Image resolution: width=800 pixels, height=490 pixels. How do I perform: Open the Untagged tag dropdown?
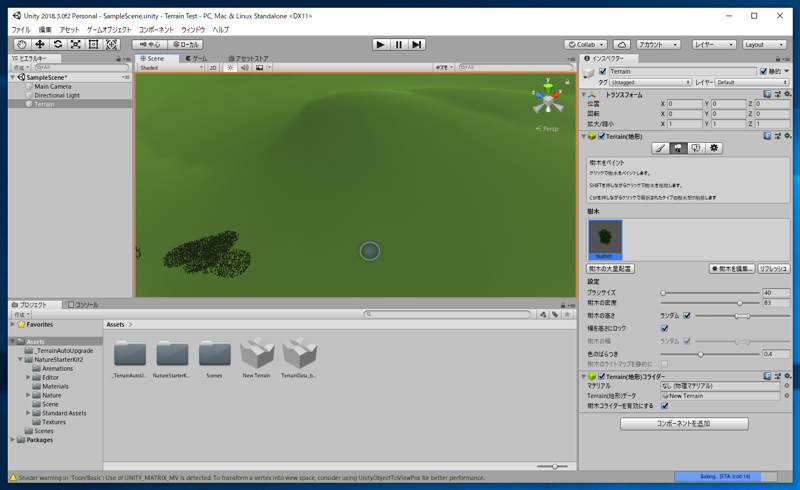(x=650, y=82)
